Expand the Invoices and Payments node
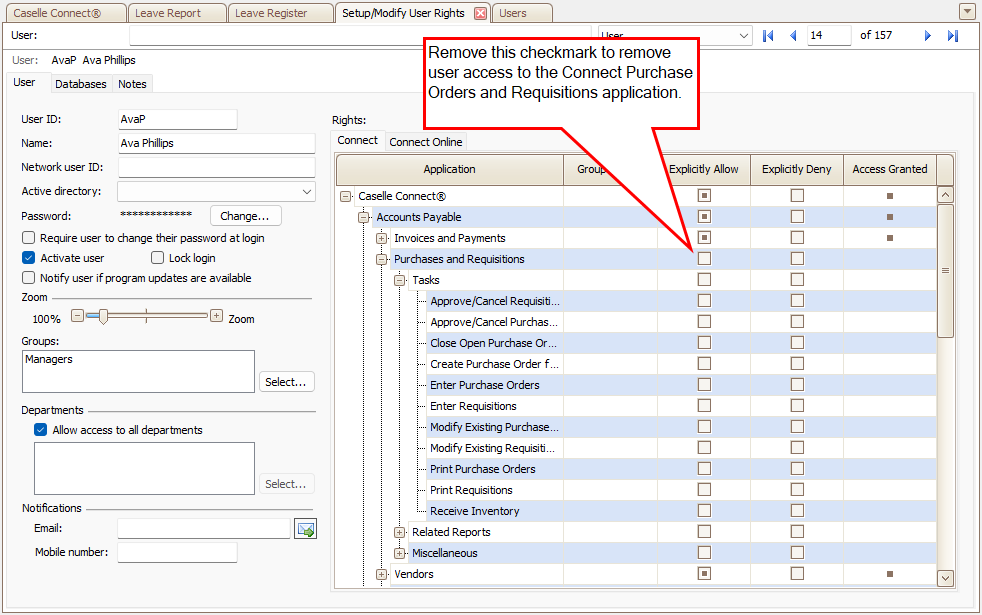Screen dimensions: 982x615 click(381, 238)
